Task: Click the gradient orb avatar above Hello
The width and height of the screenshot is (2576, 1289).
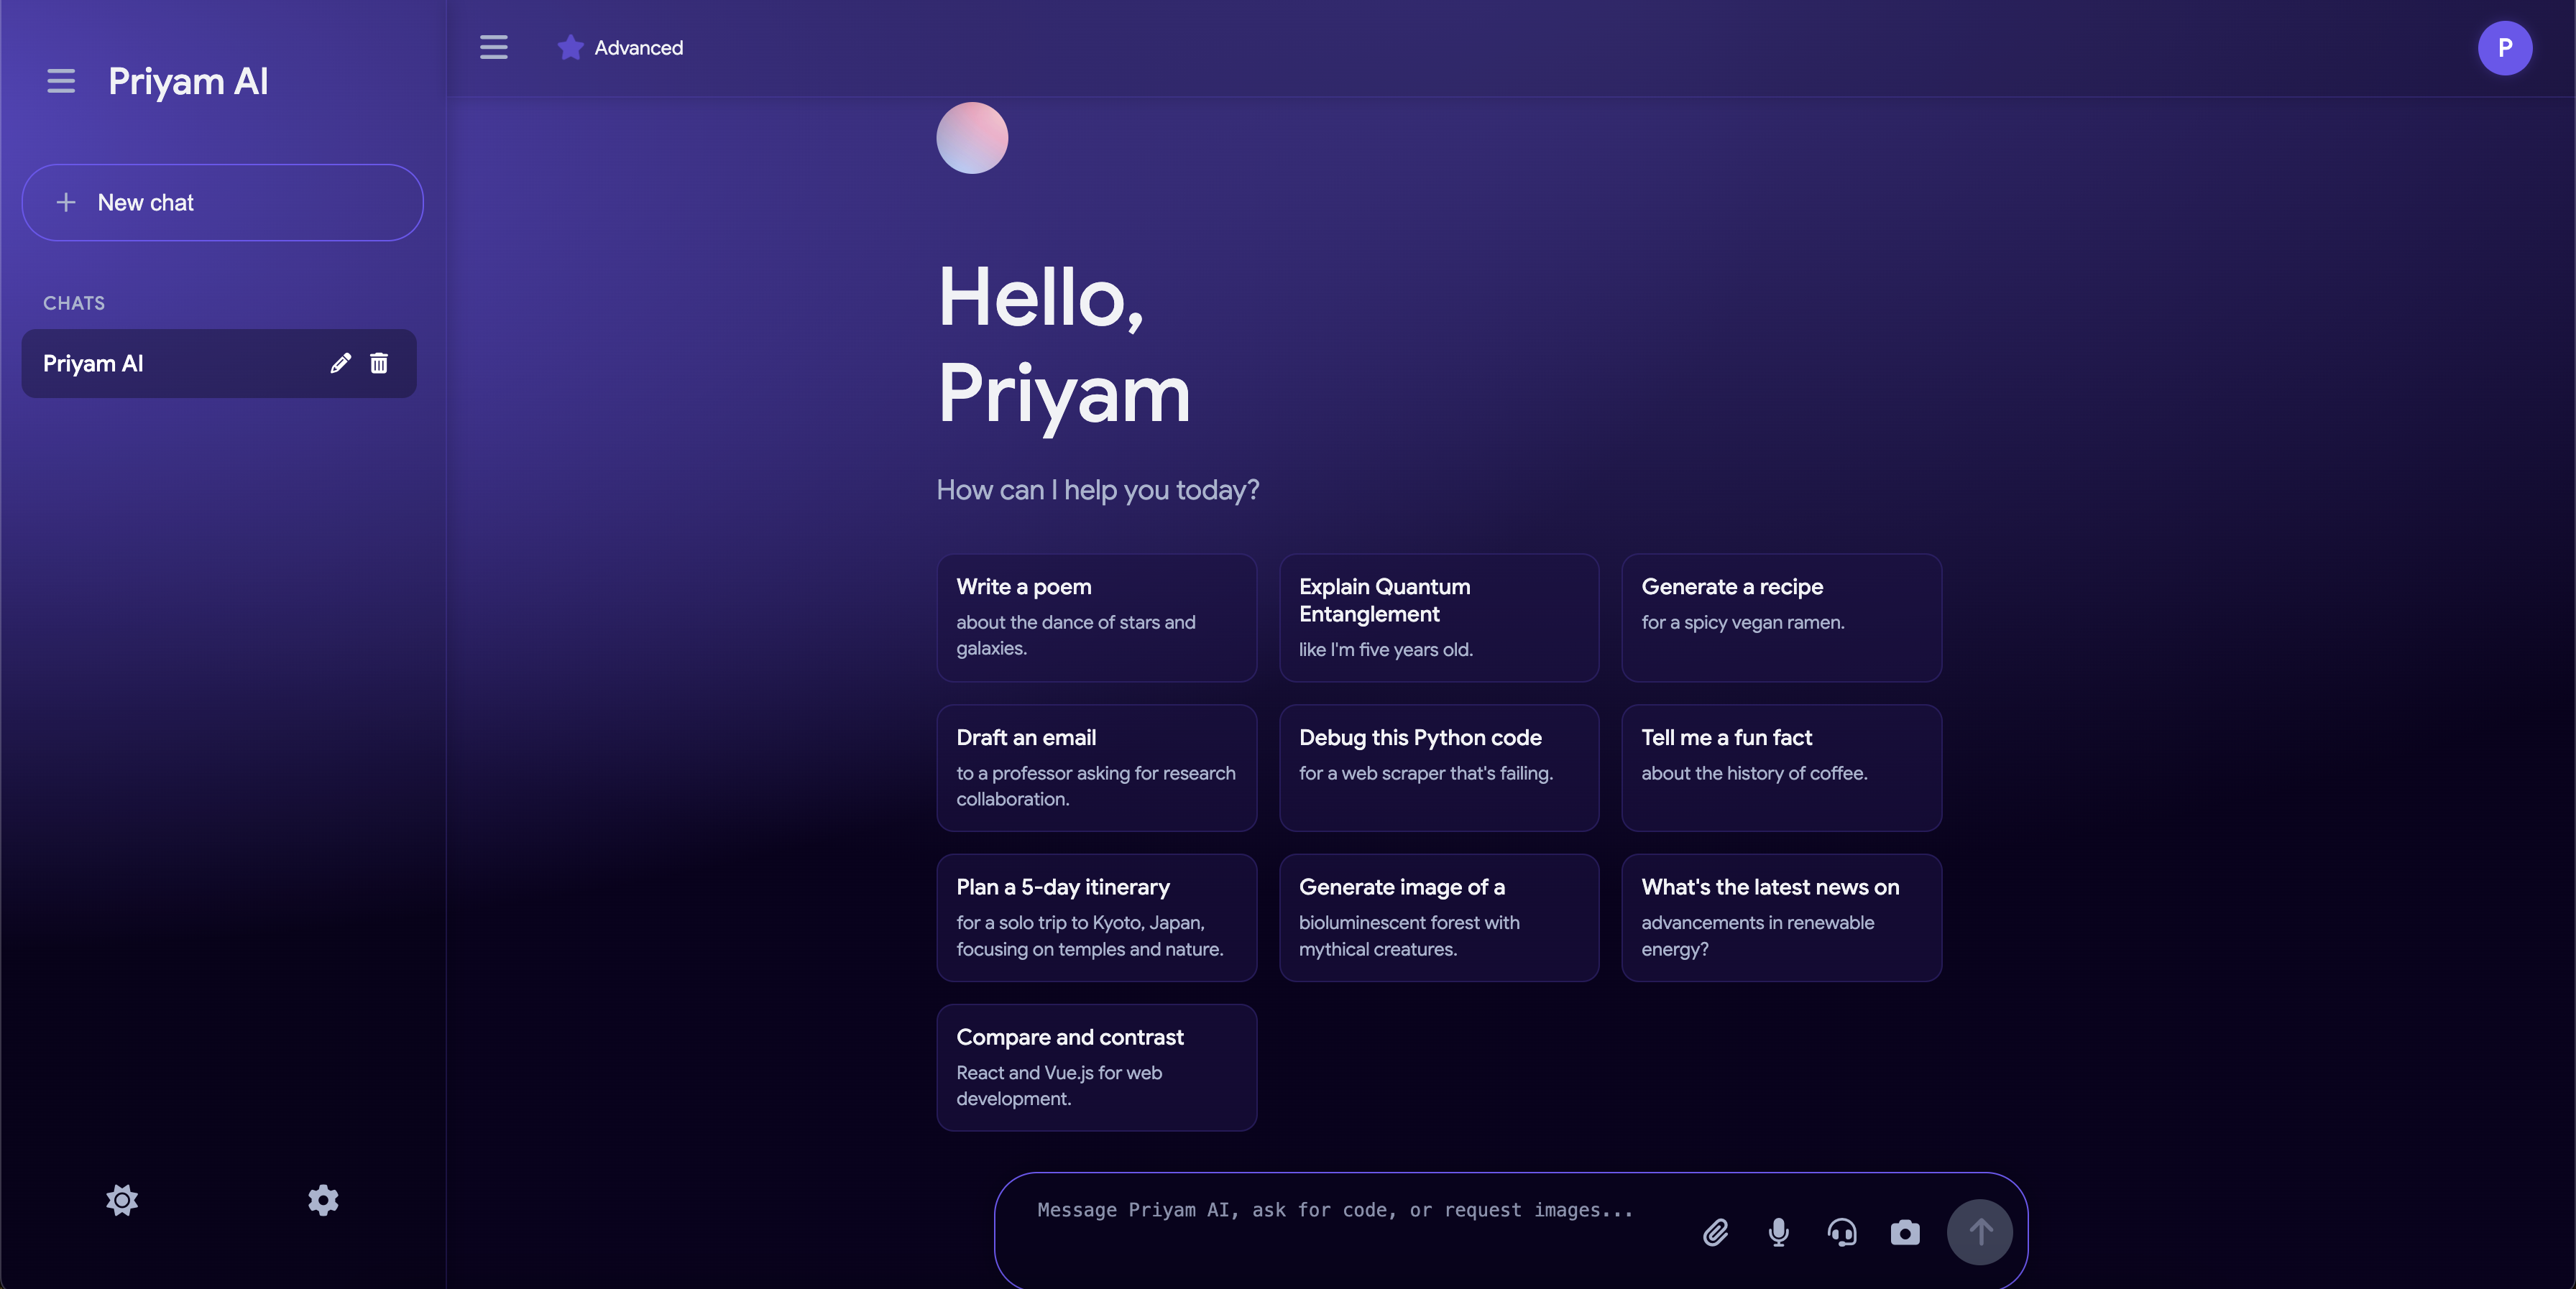Action: (x=972, y=138)
